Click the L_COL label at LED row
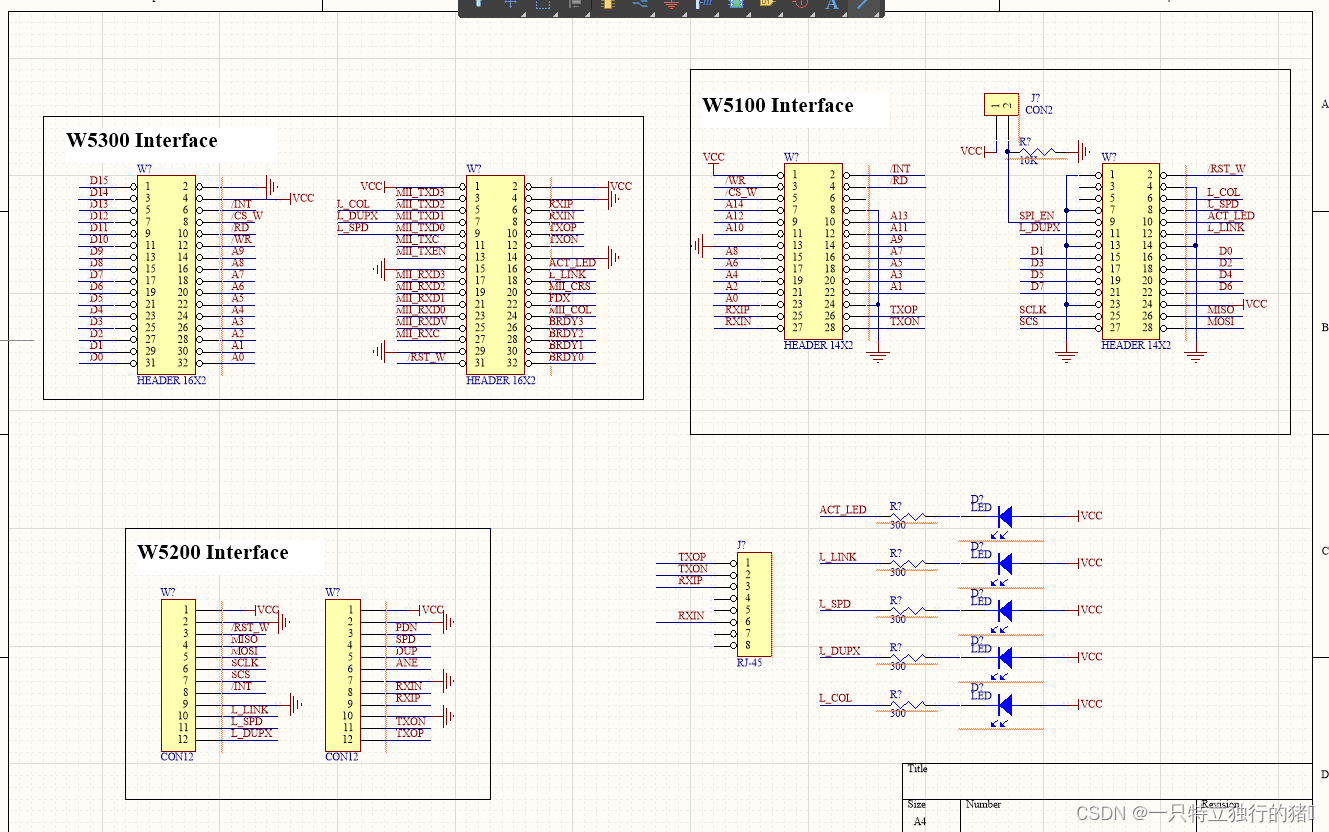 click(x=835, y=698)
